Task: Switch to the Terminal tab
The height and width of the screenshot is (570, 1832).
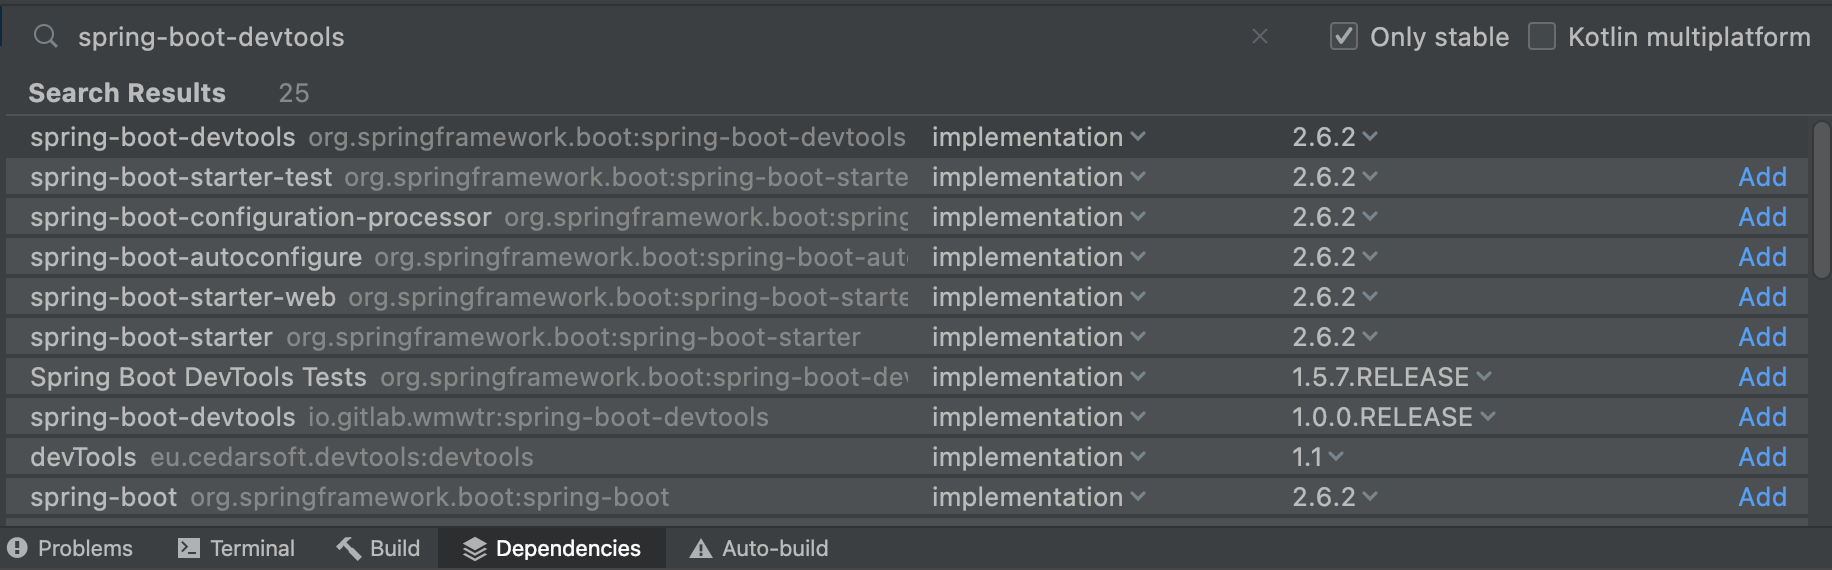Action: [x=252, y=548]
